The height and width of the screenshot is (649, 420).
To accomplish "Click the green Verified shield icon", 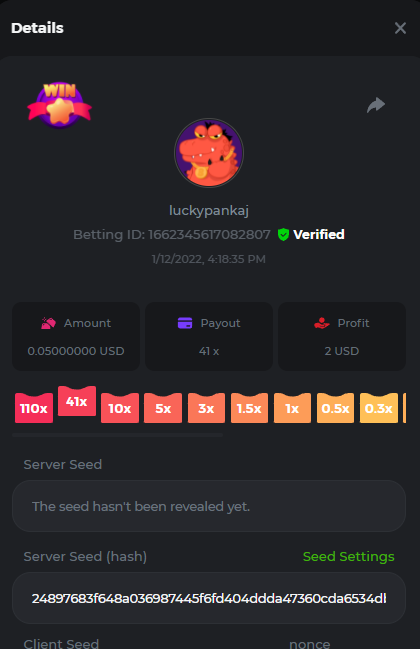I will click(283, 235).
